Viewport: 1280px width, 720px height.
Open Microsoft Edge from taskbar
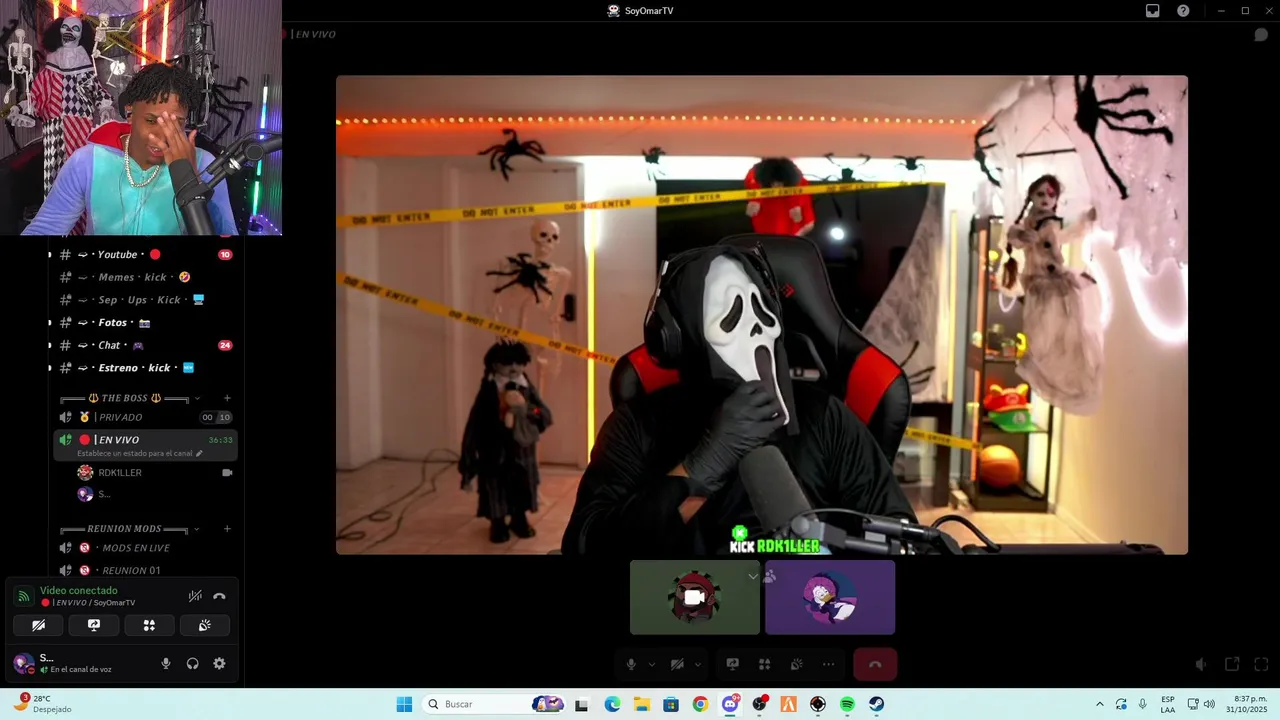point(612,705)
